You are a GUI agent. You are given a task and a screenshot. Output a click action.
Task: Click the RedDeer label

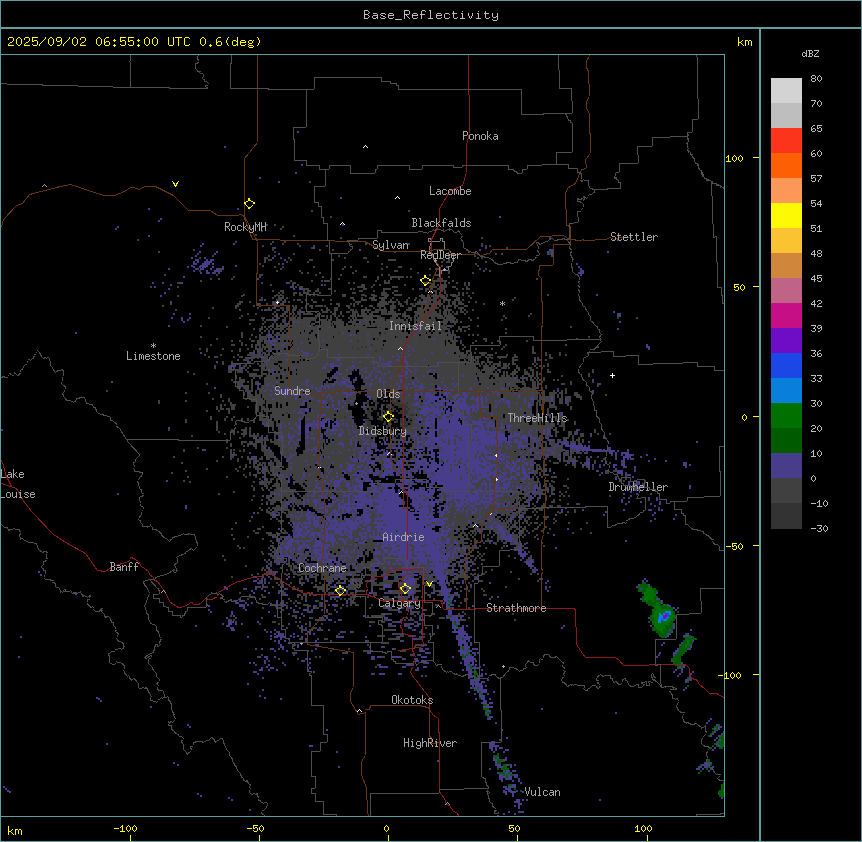pyautogui.click(x=440, y=255)
